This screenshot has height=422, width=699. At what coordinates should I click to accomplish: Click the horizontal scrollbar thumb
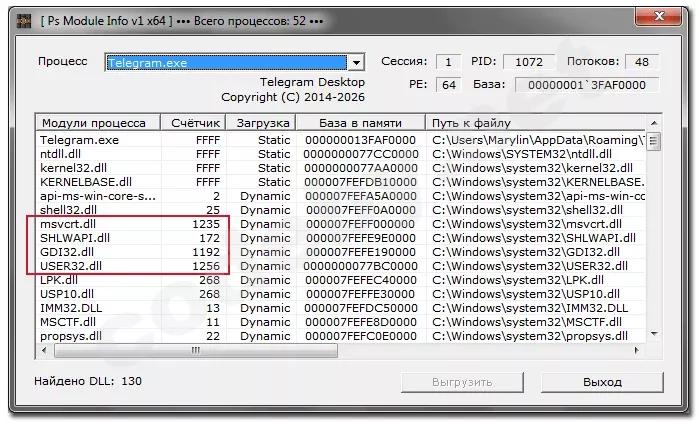[x=196, y=351]
